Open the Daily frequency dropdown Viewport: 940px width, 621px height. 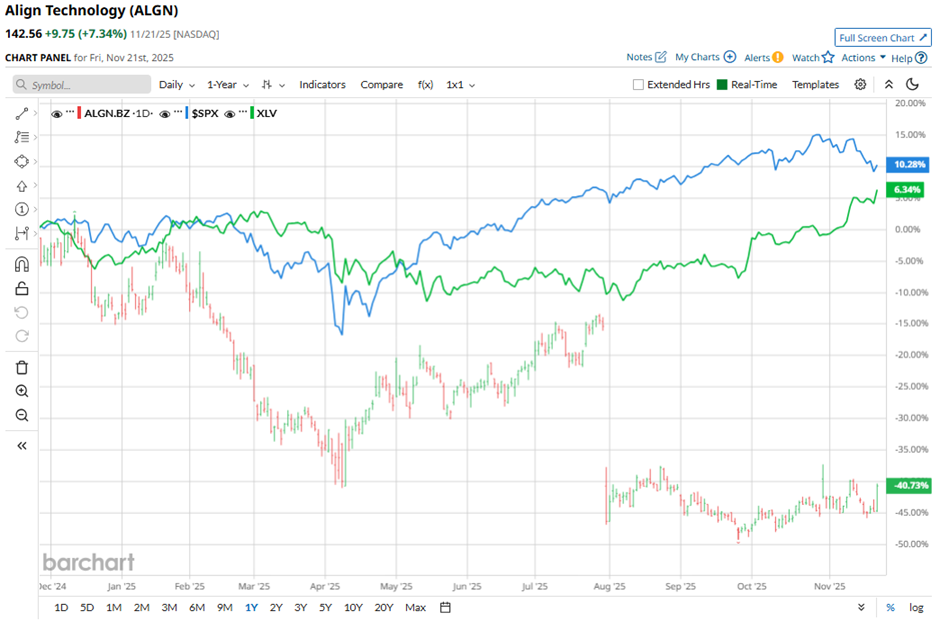pos(176,85)
